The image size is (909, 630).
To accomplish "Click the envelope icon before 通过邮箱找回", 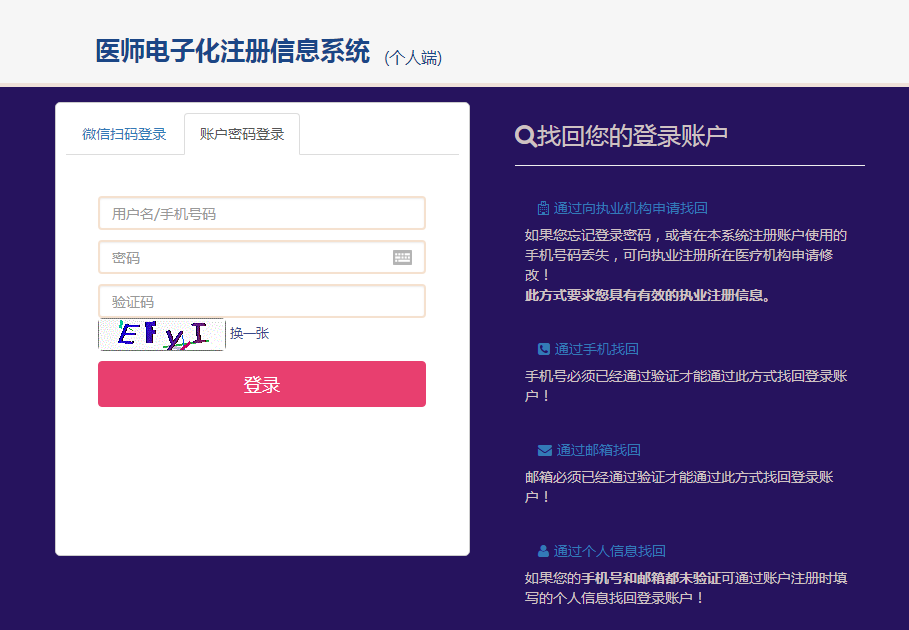I will click(x=544, y=450).
